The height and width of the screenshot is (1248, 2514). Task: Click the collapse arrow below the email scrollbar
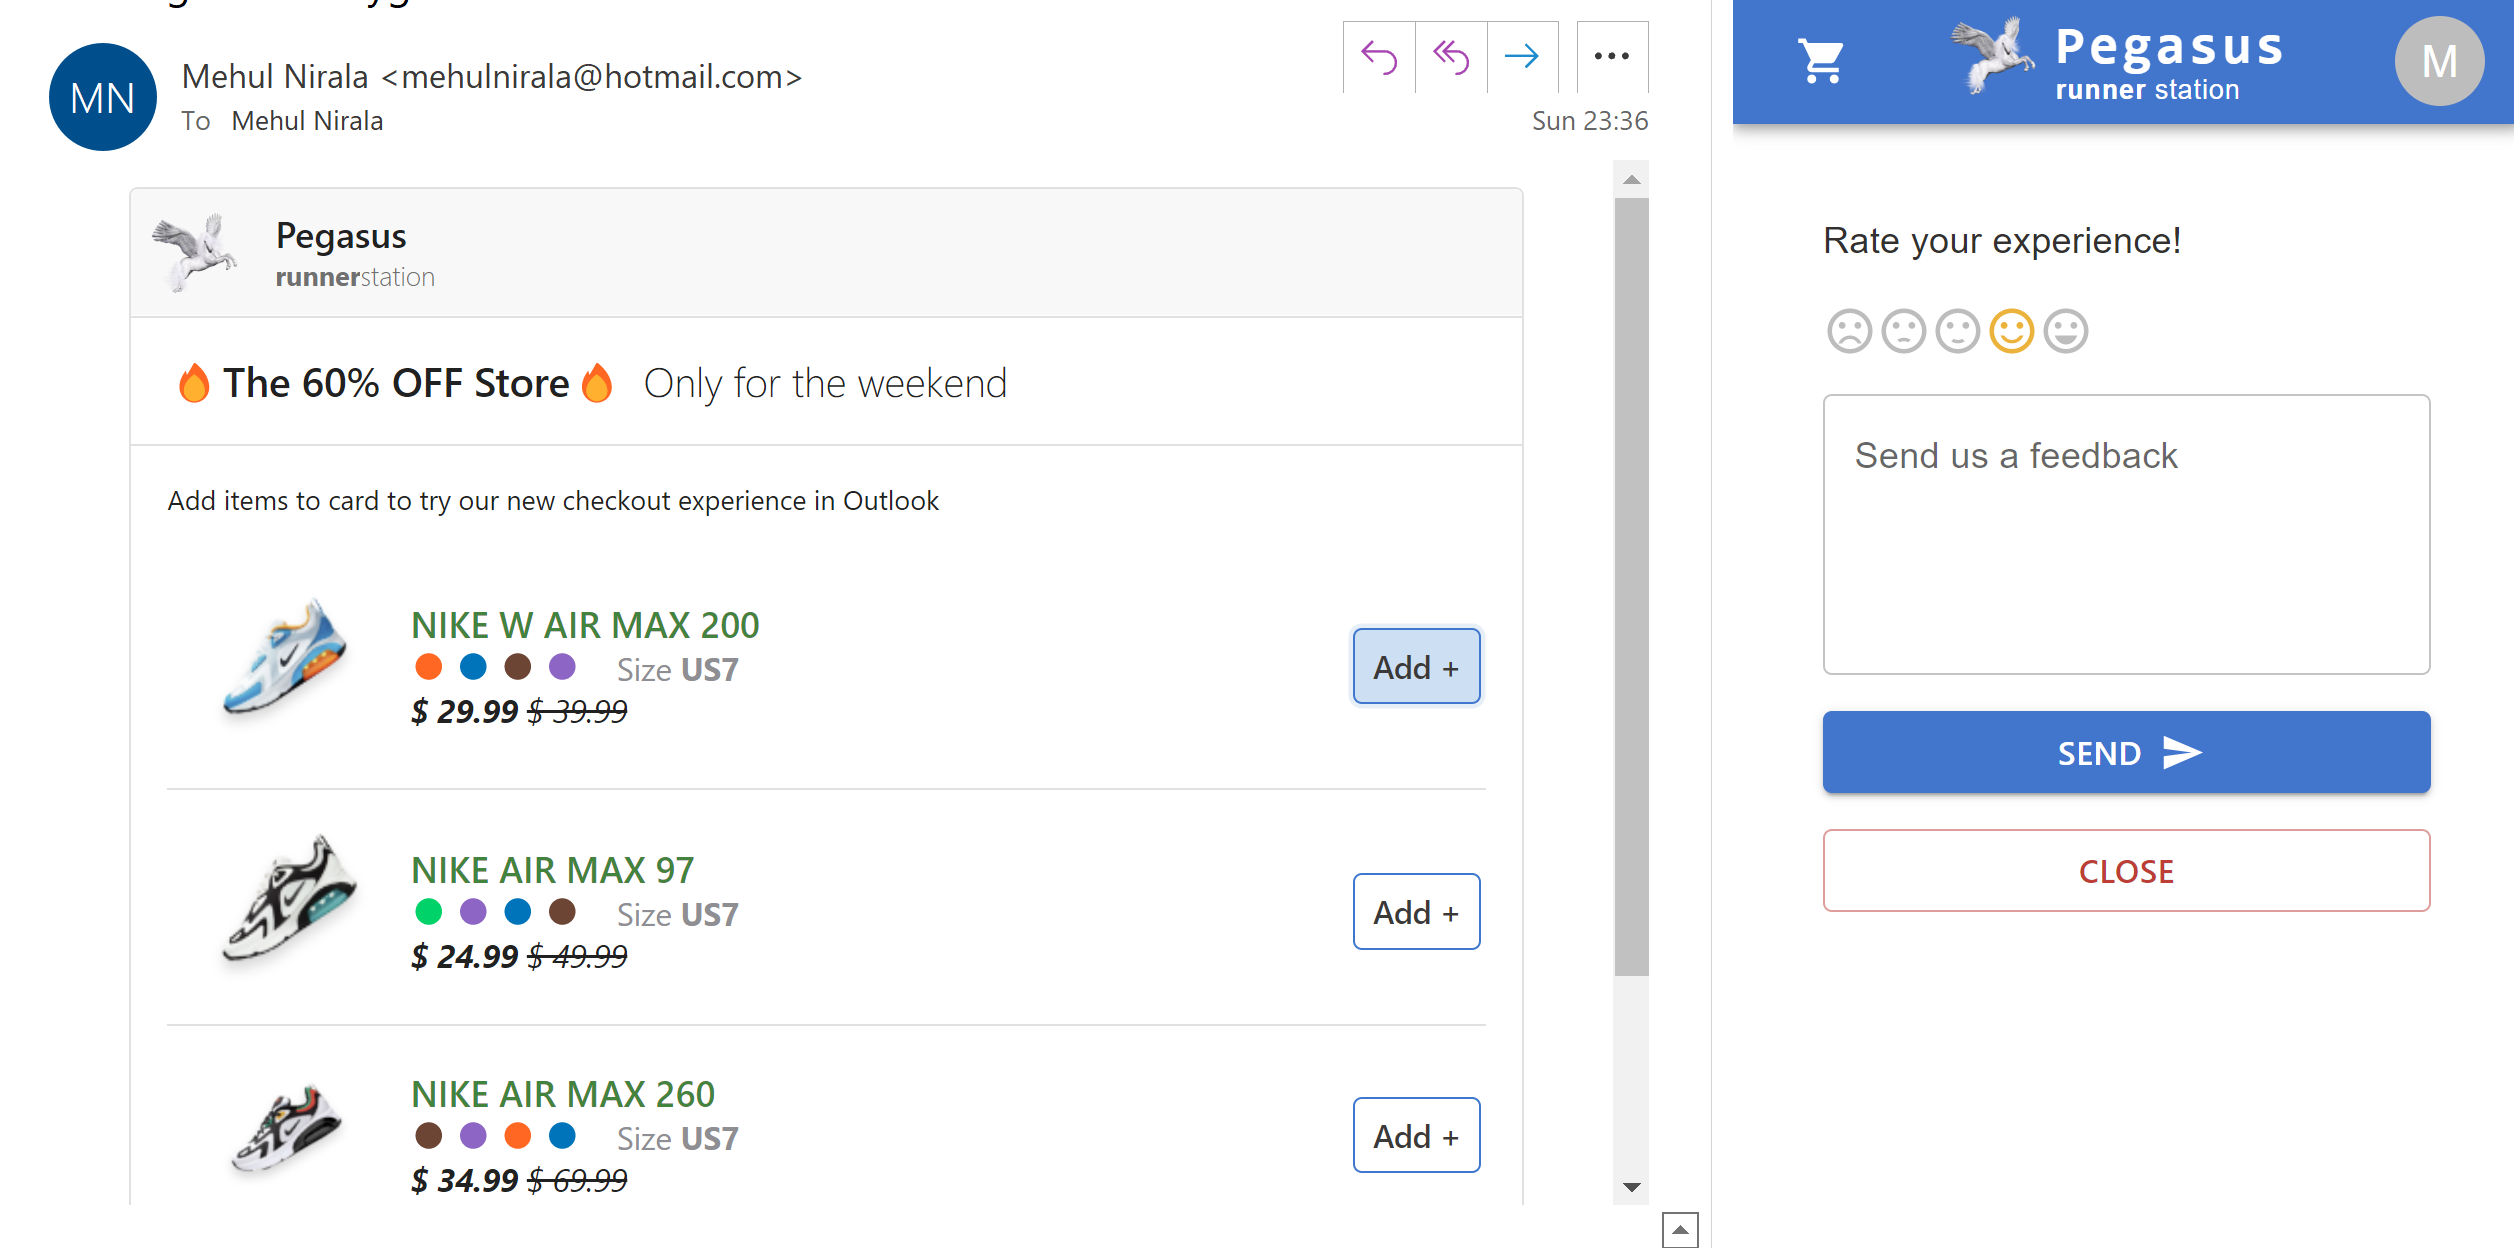click(1680, 1230)
